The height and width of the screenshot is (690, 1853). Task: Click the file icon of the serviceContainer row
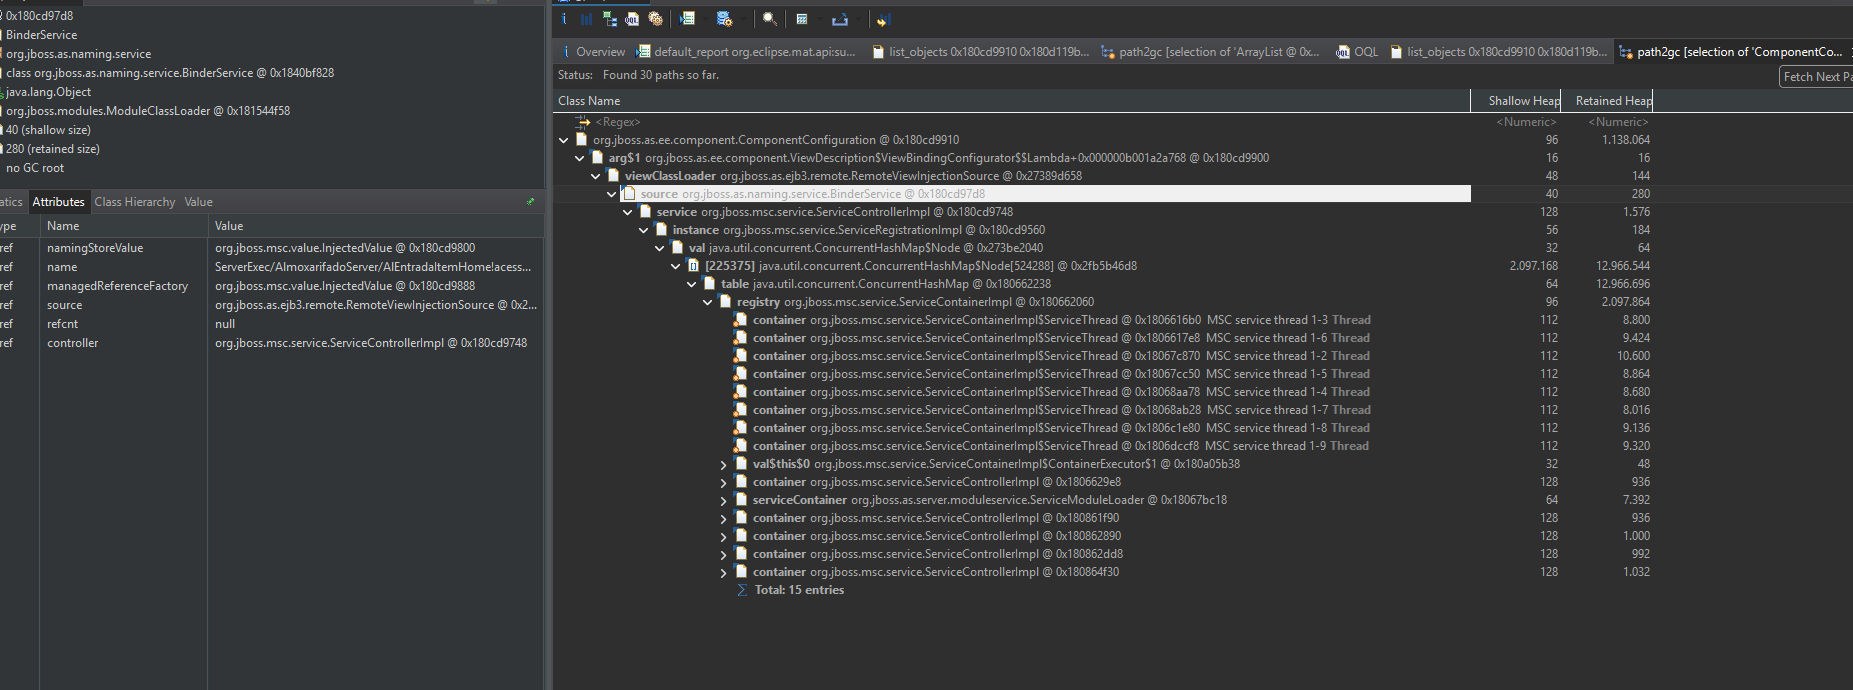coord(741,500)
